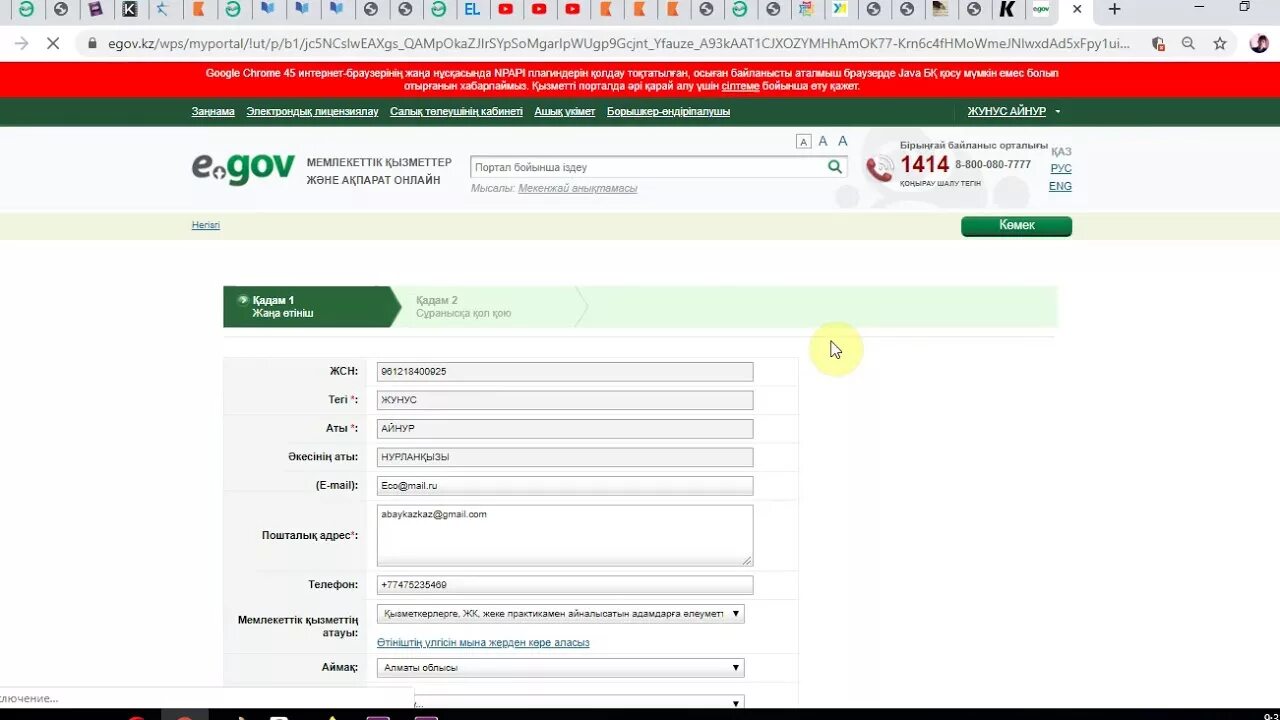Open the Заңнама link

(x=213, y=111)
